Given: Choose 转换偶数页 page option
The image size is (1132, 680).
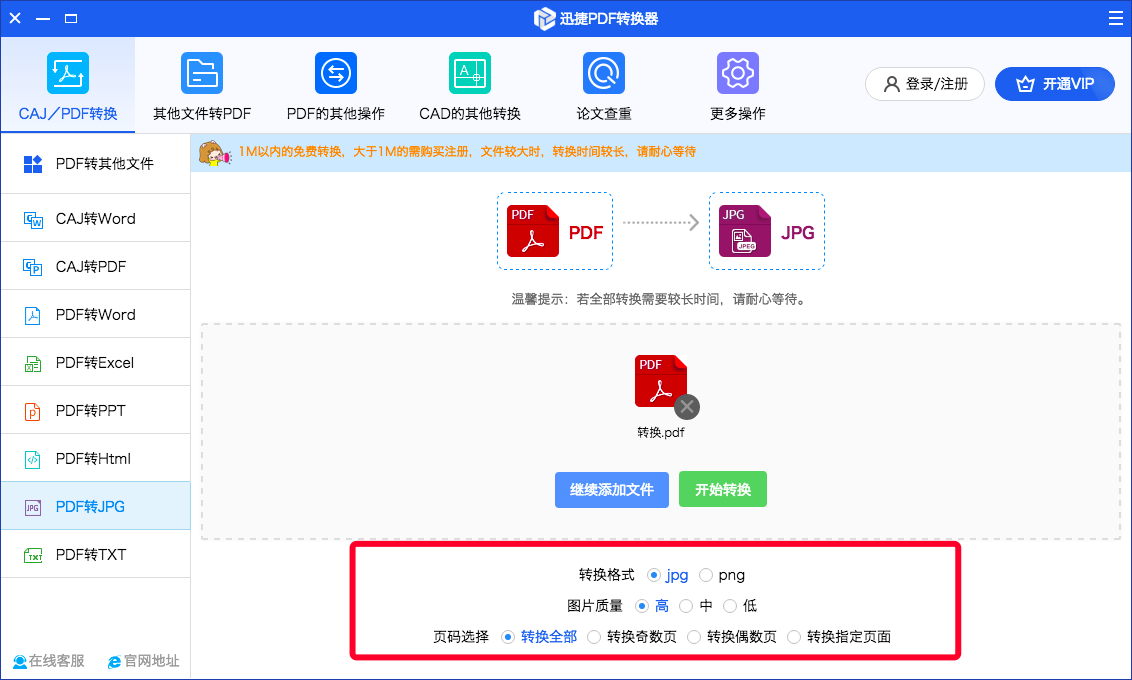Looking at the screenshot, I should [x=694, y=637].
